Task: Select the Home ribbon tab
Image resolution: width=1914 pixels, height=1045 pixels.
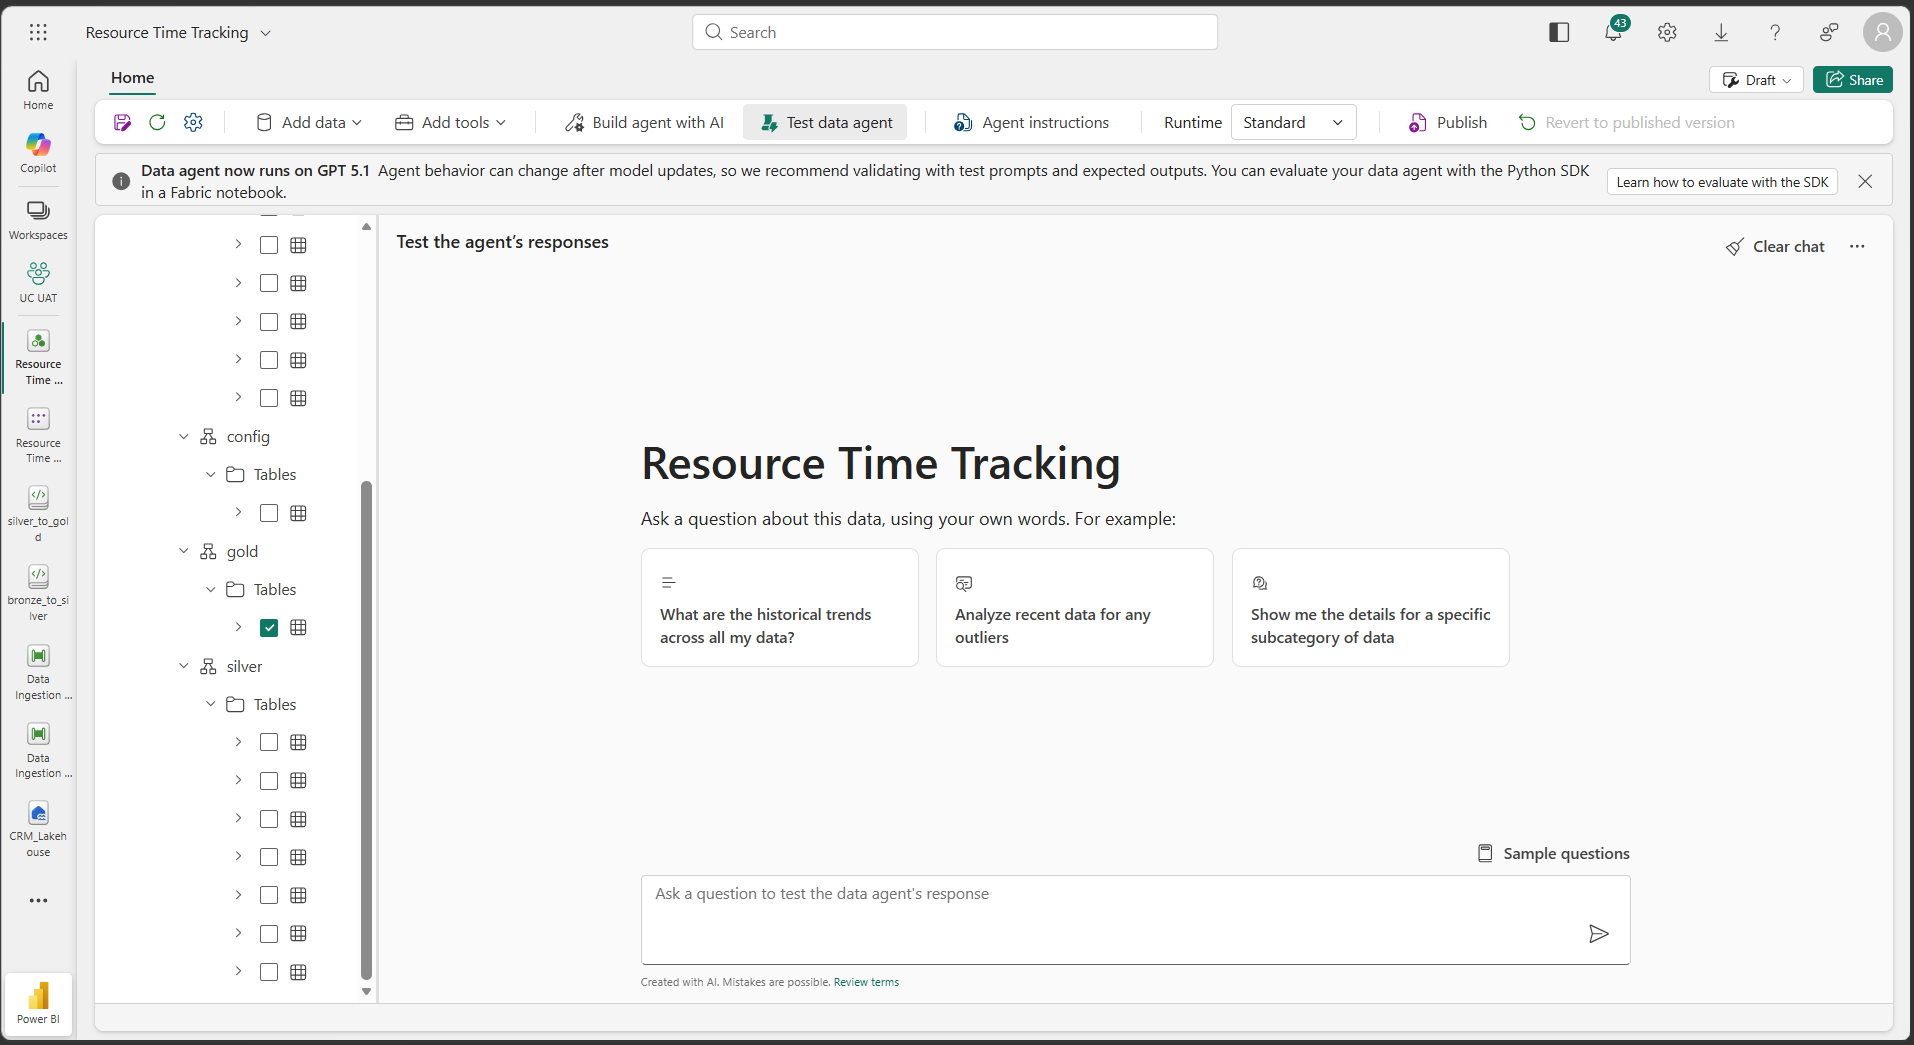Action: 132,78
